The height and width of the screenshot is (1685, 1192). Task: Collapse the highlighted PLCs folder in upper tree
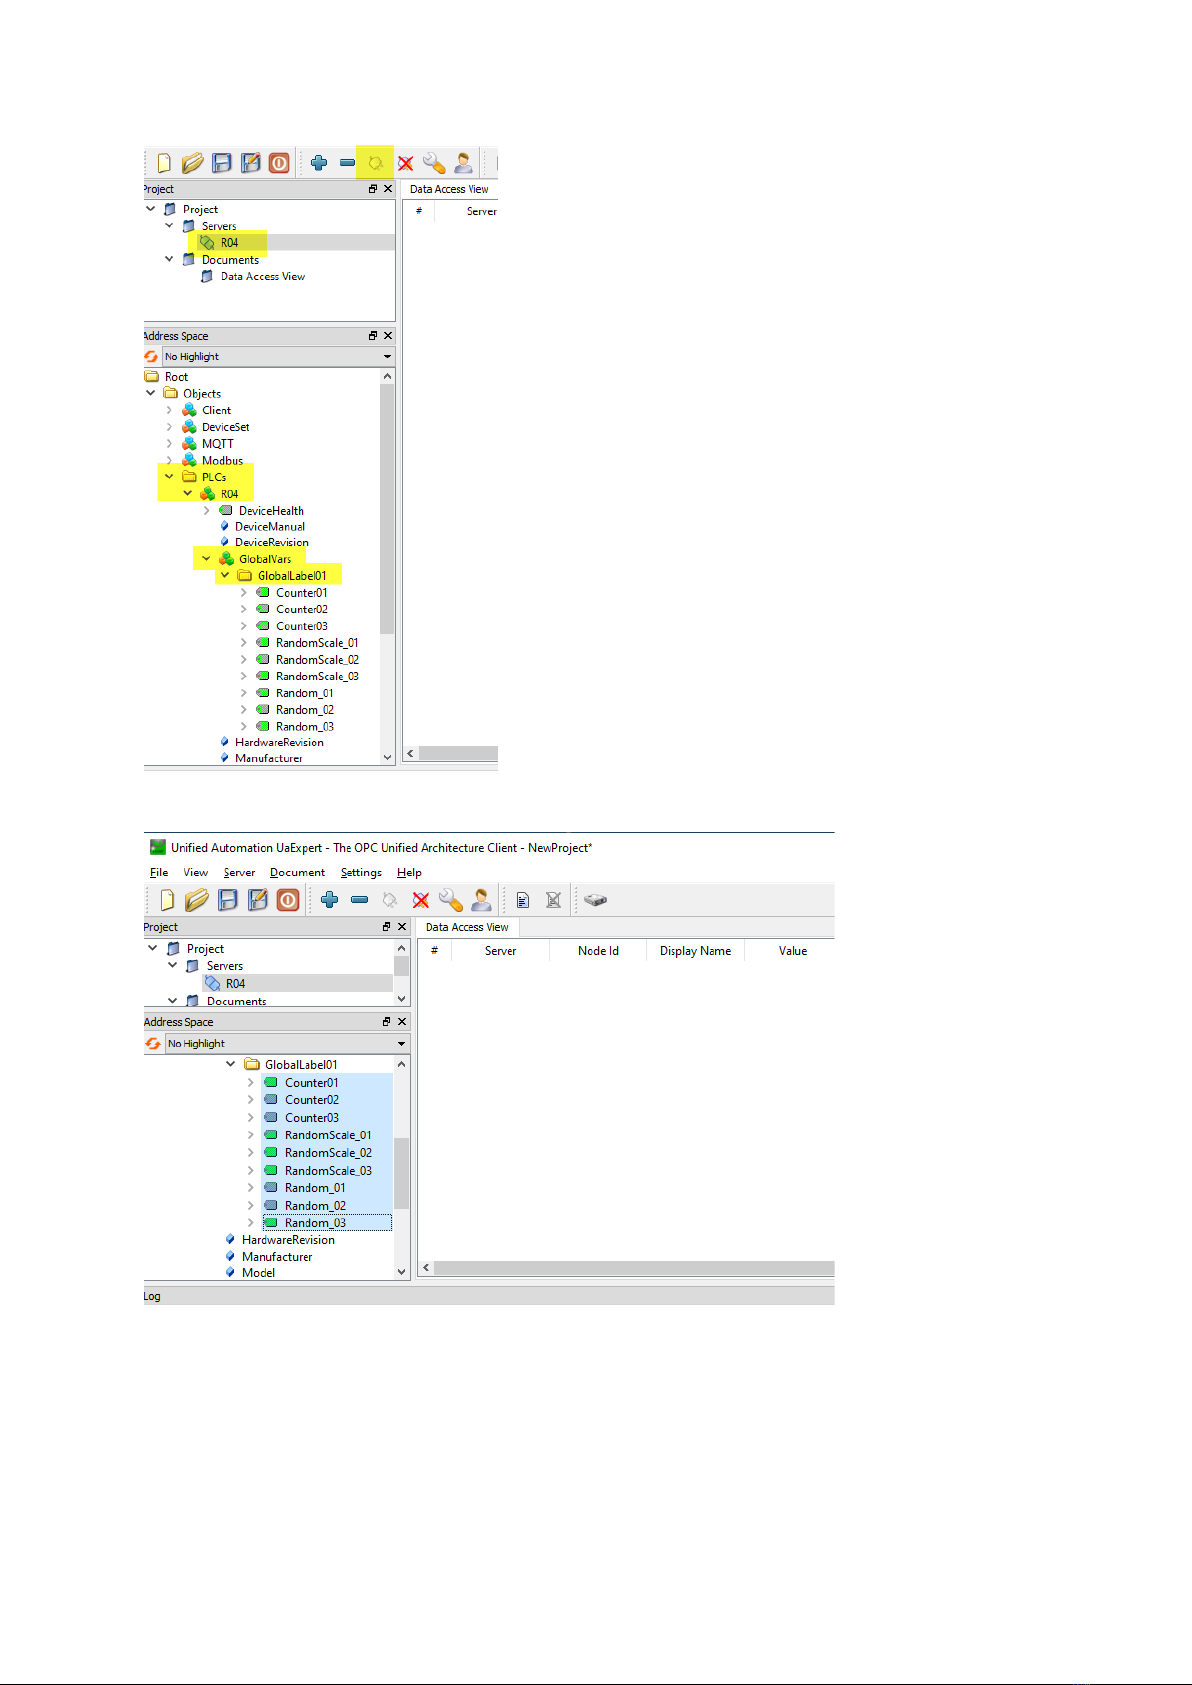[169, 477]
